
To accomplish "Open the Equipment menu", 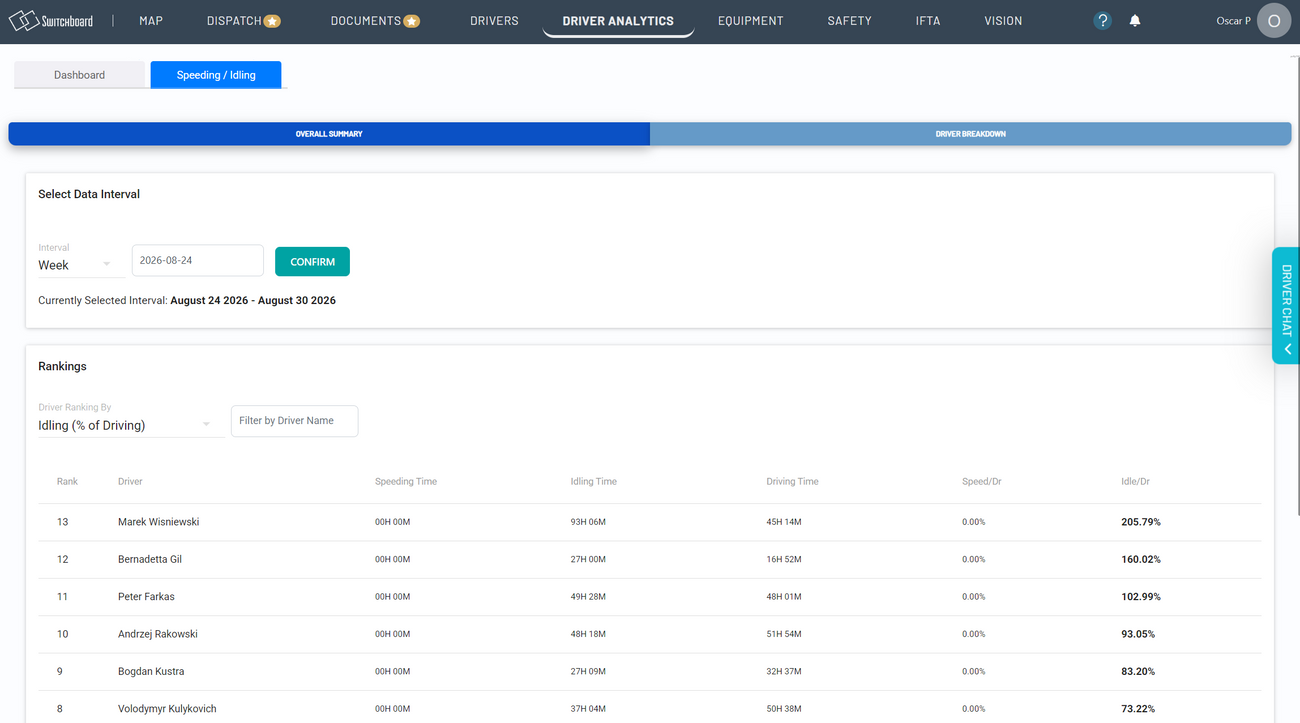I will click(750, 20).
